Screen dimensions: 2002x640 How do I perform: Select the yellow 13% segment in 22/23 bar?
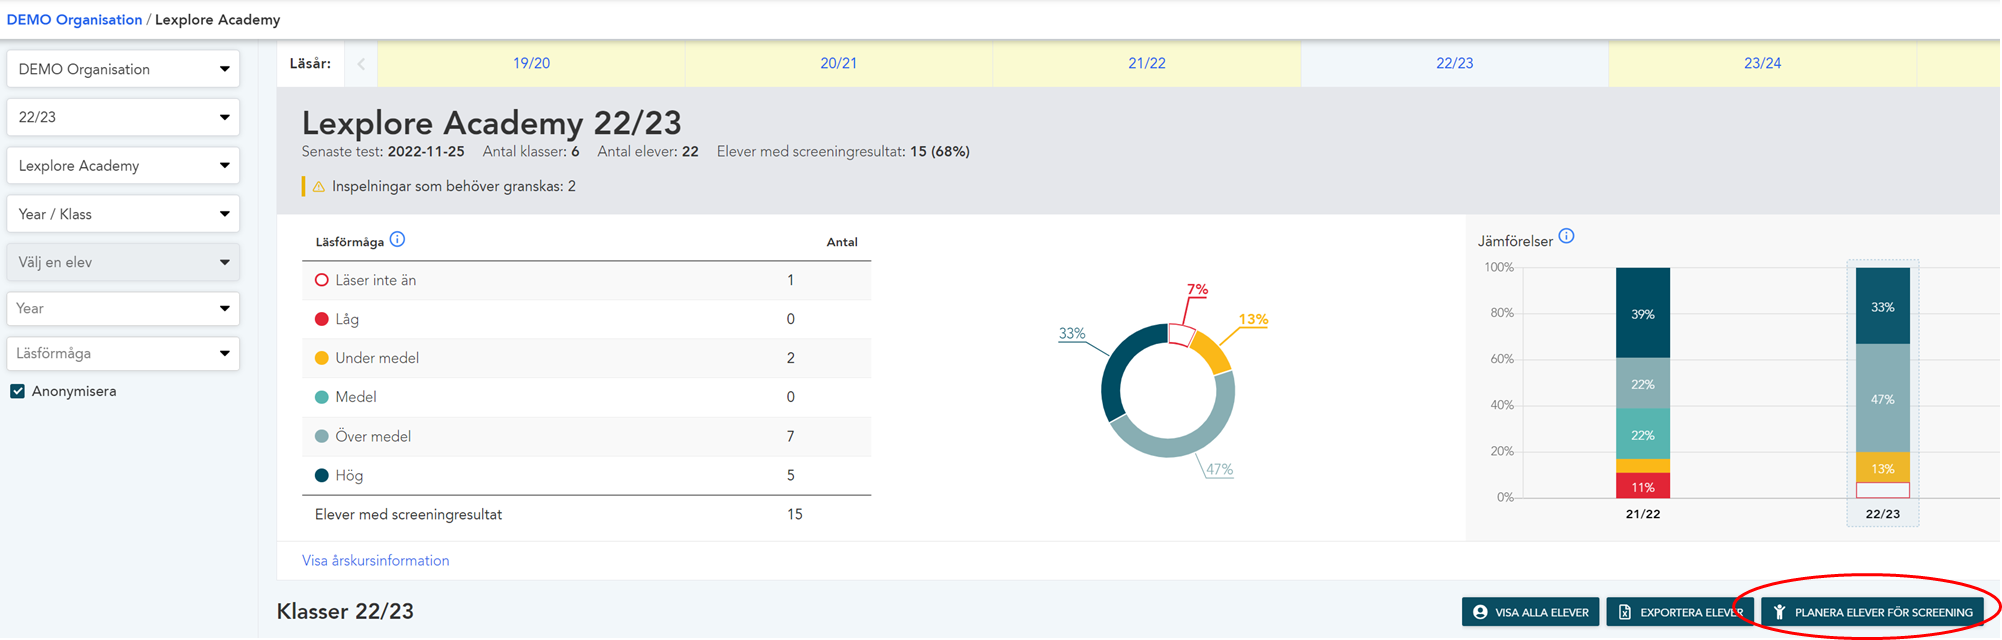(1883, 468)
